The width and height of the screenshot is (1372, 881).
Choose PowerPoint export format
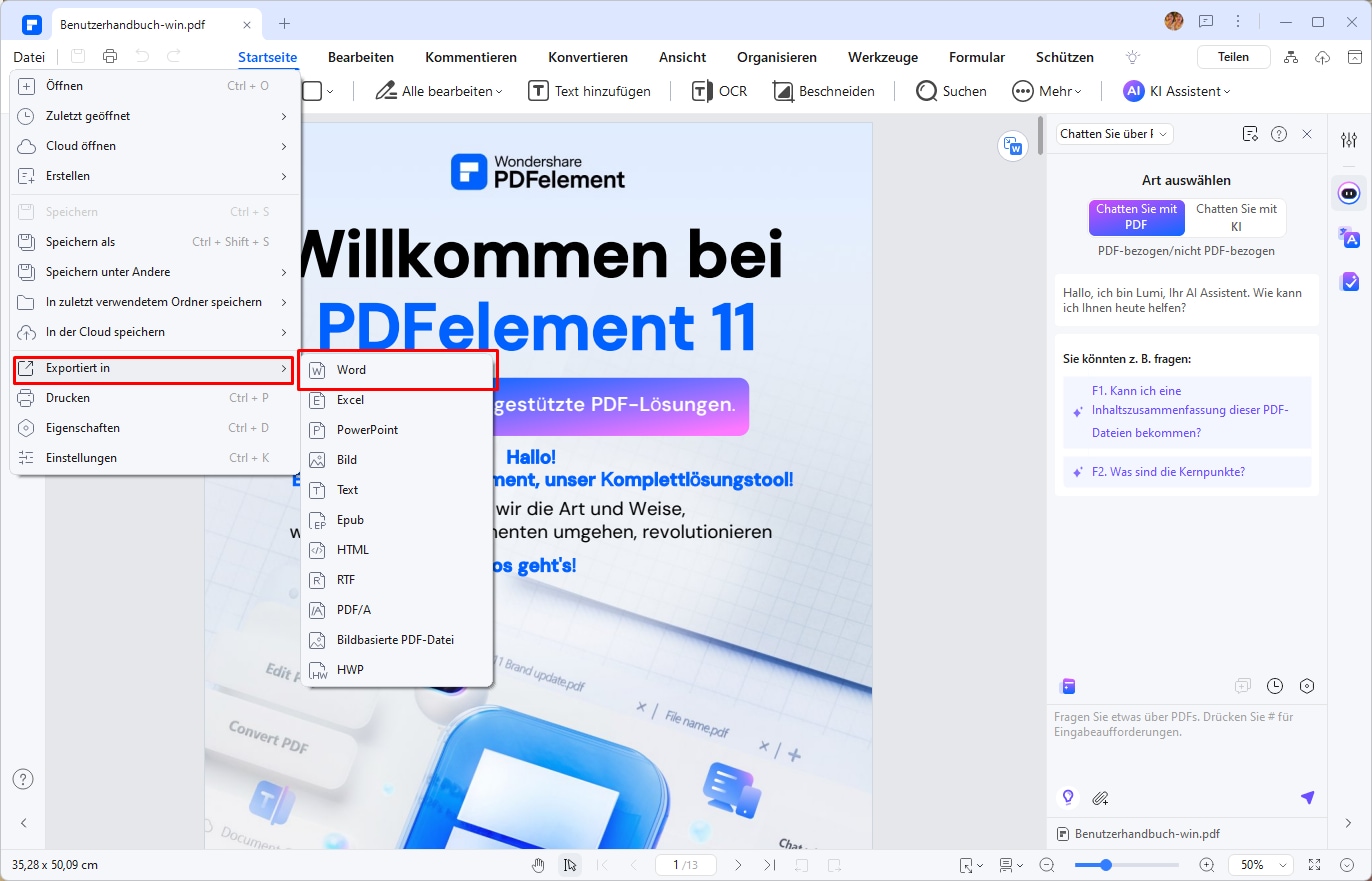[x=397, y=430]
